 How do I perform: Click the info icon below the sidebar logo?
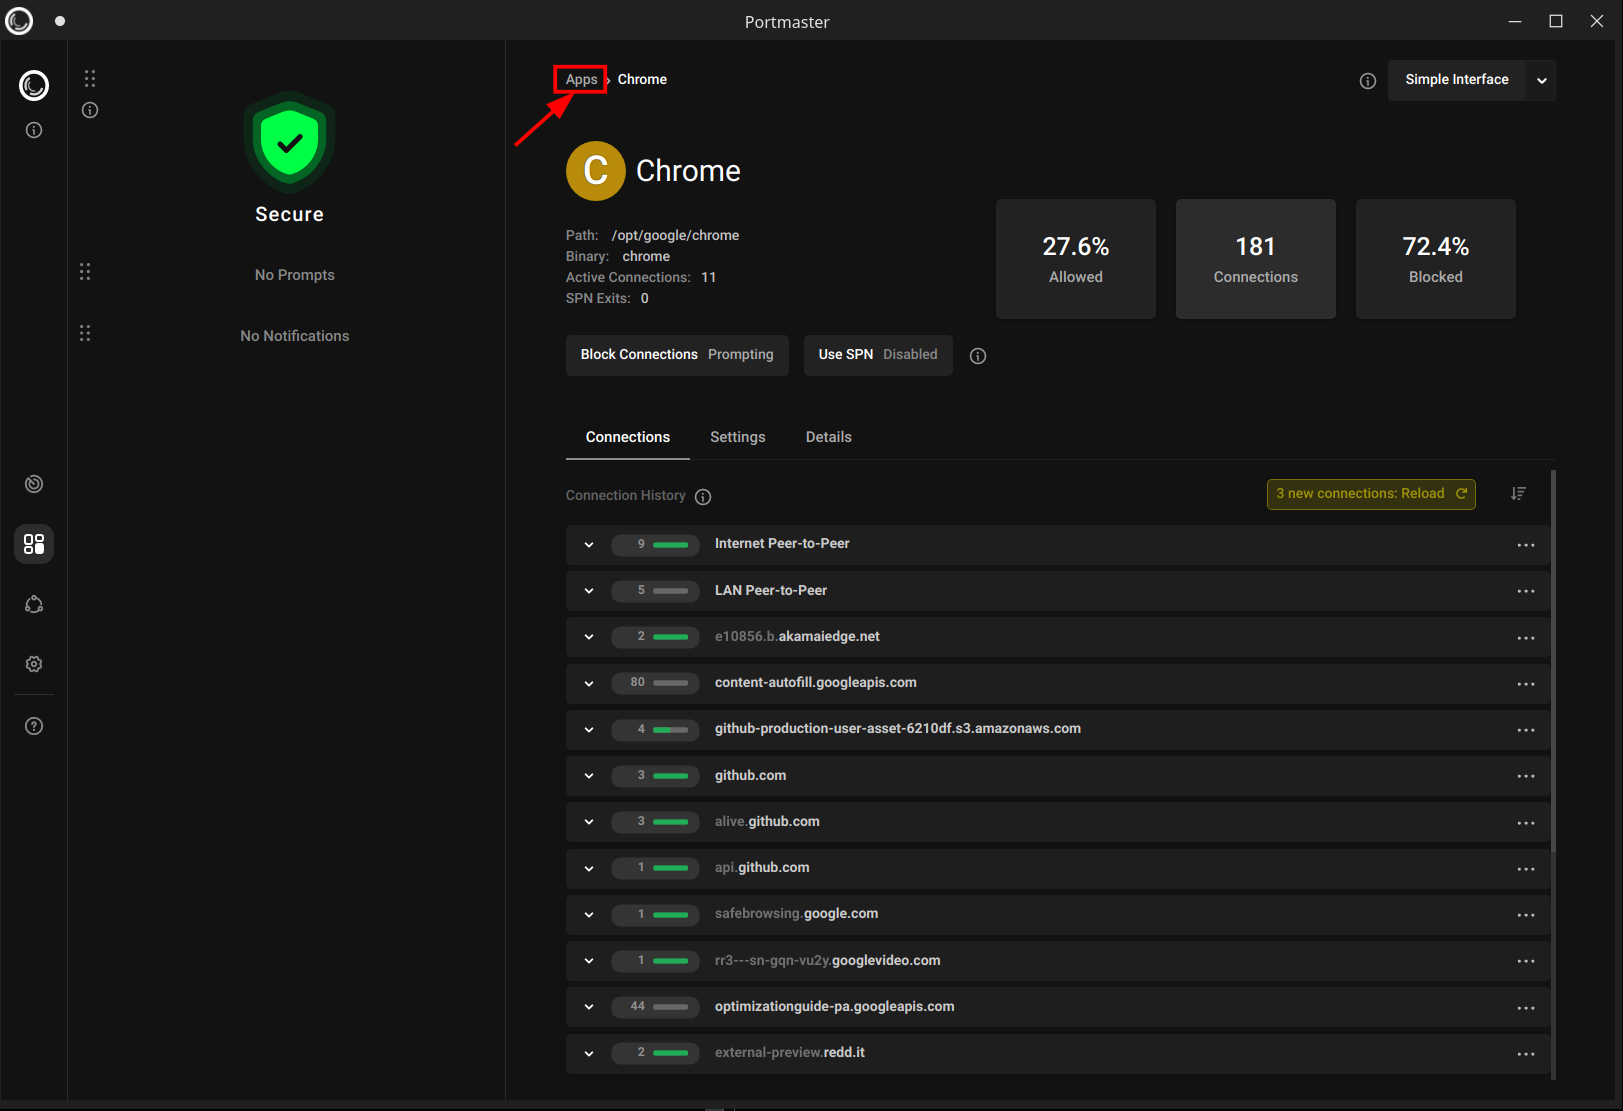[34, 130]
